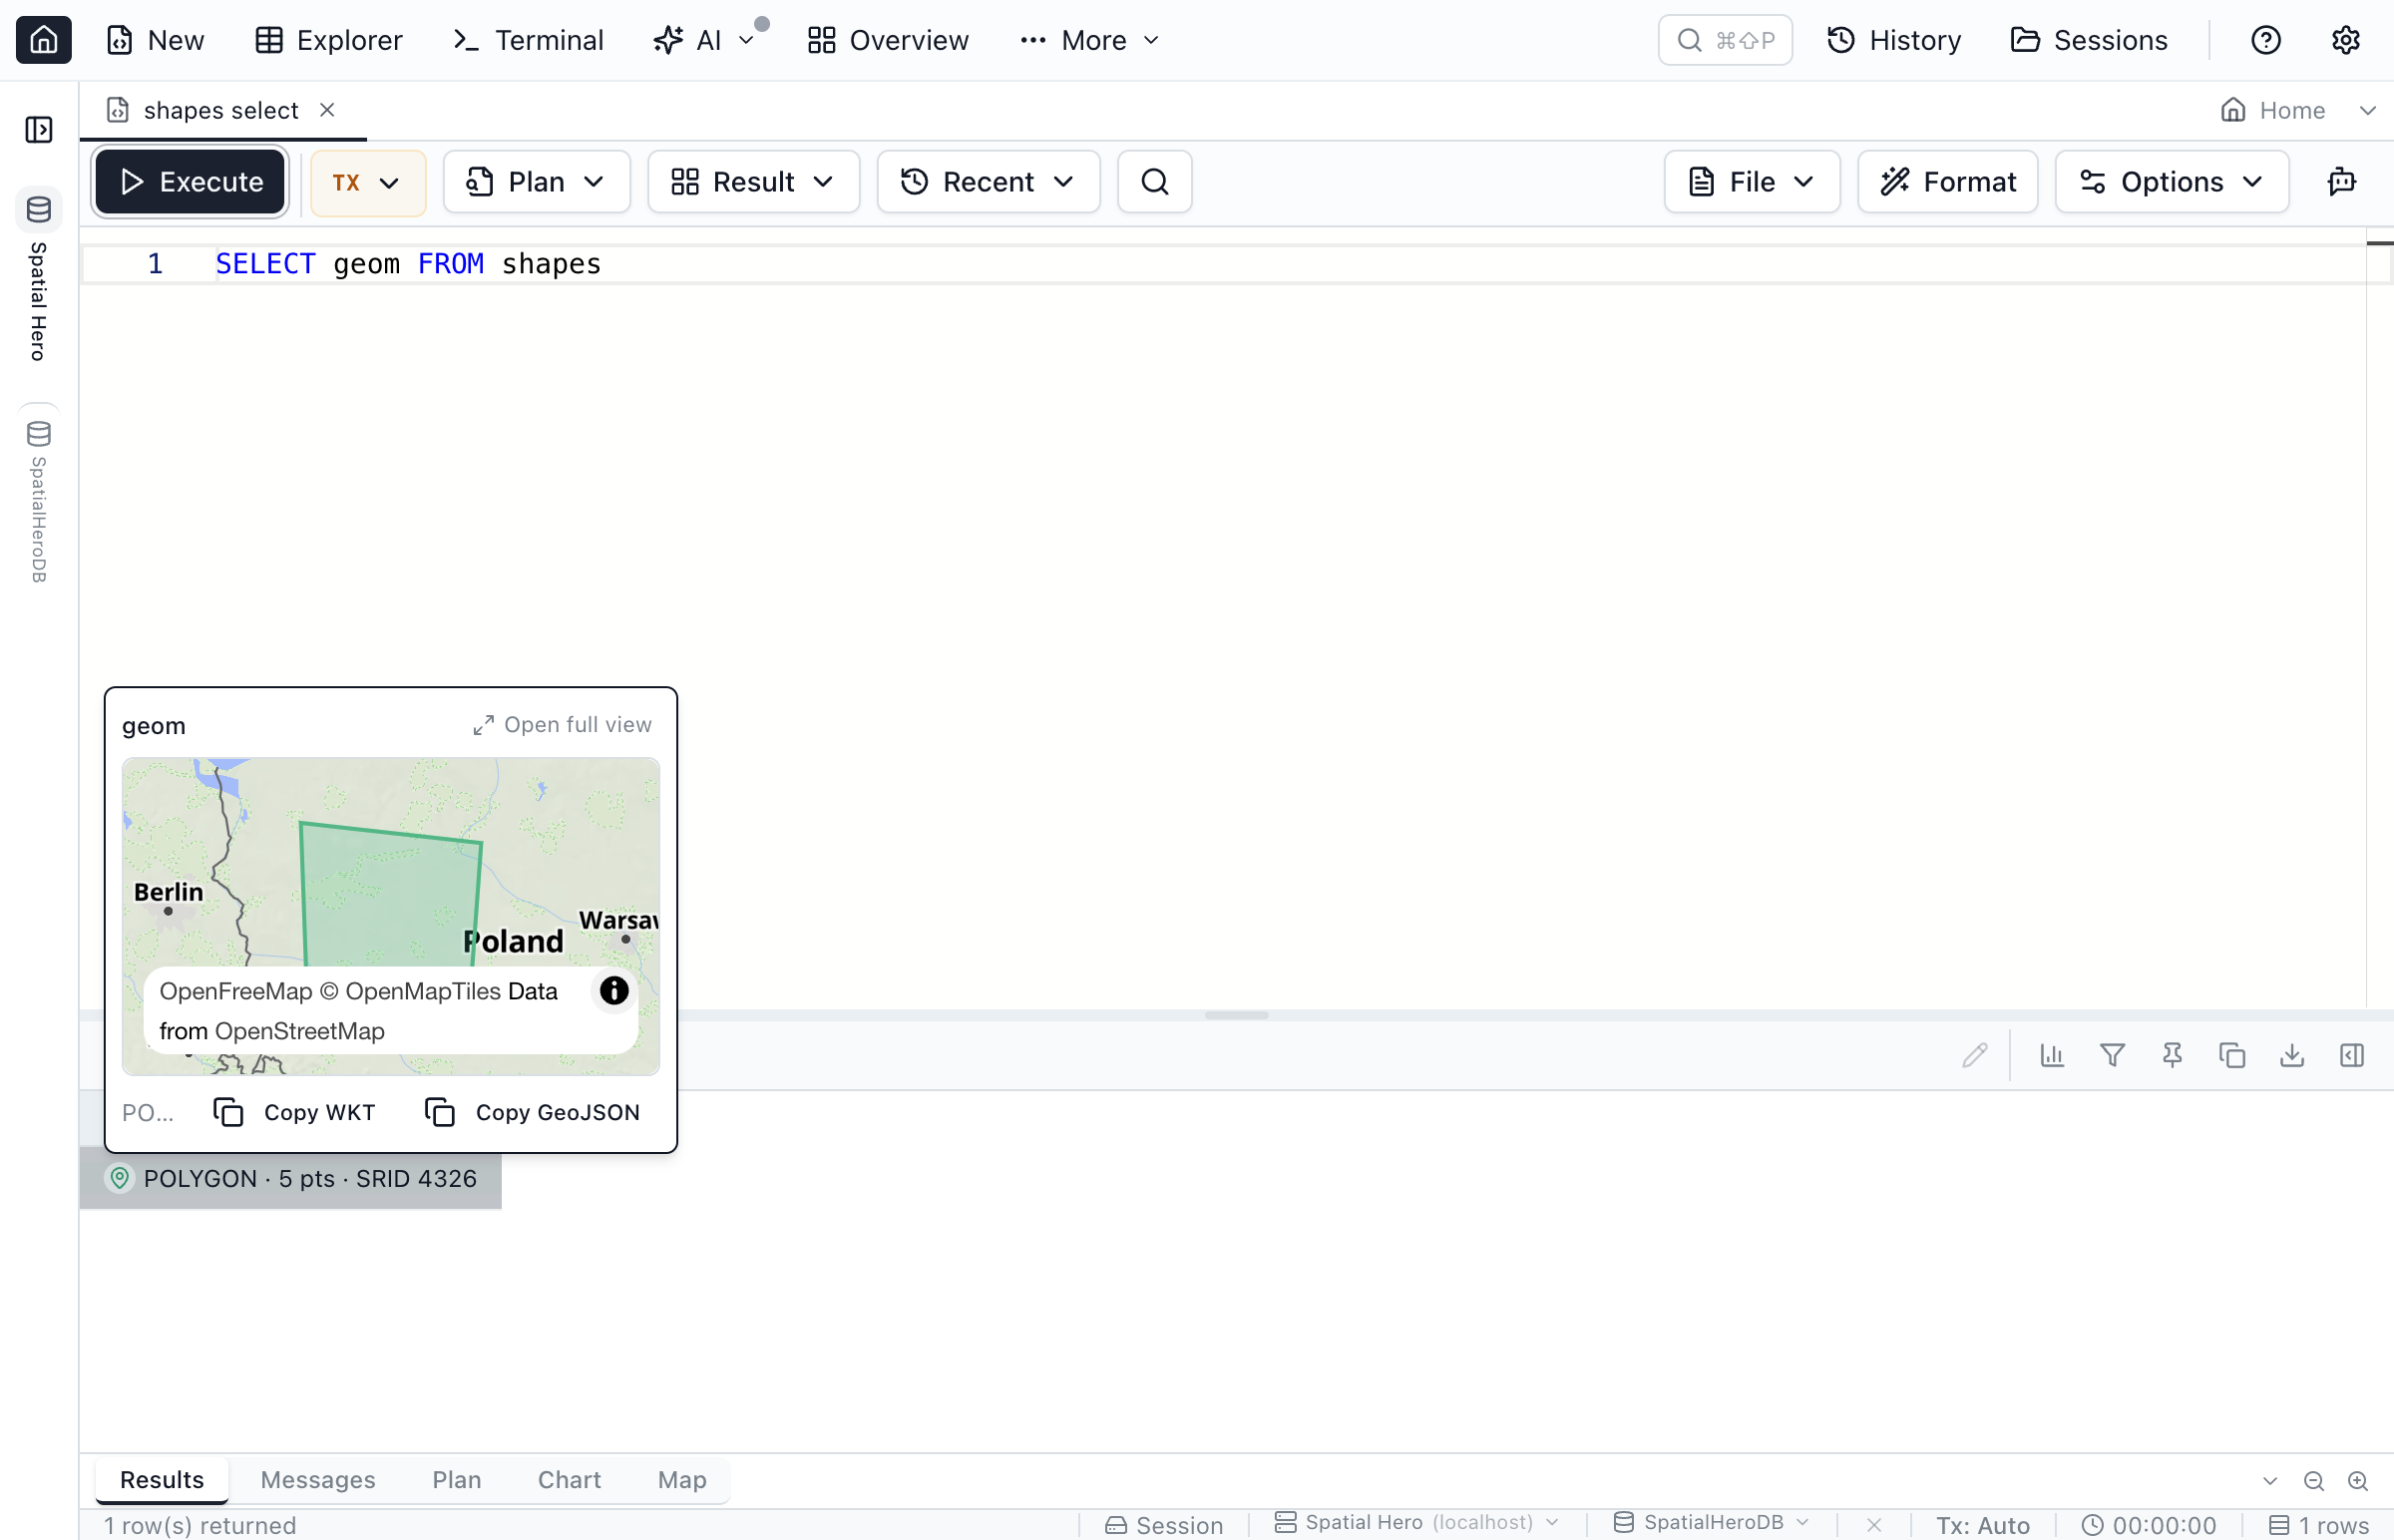Toggle the side panel layout icon
This screenshot has width=2394, height=1540.
[2351, 1055]
